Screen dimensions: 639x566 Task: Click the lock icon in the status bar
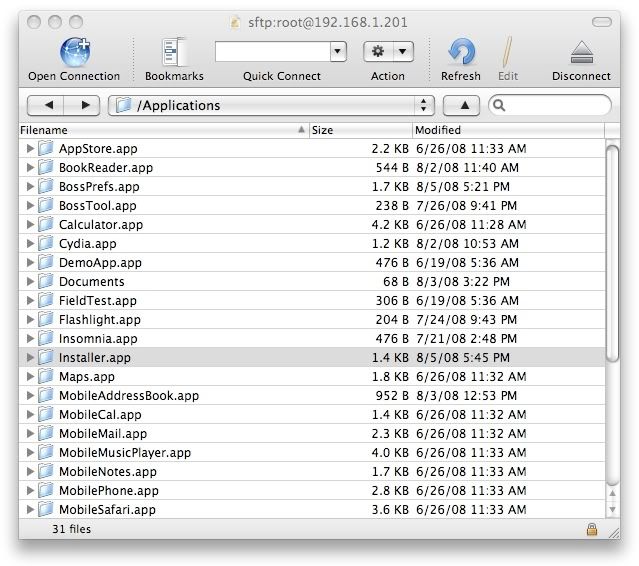(x=592, y=529)
